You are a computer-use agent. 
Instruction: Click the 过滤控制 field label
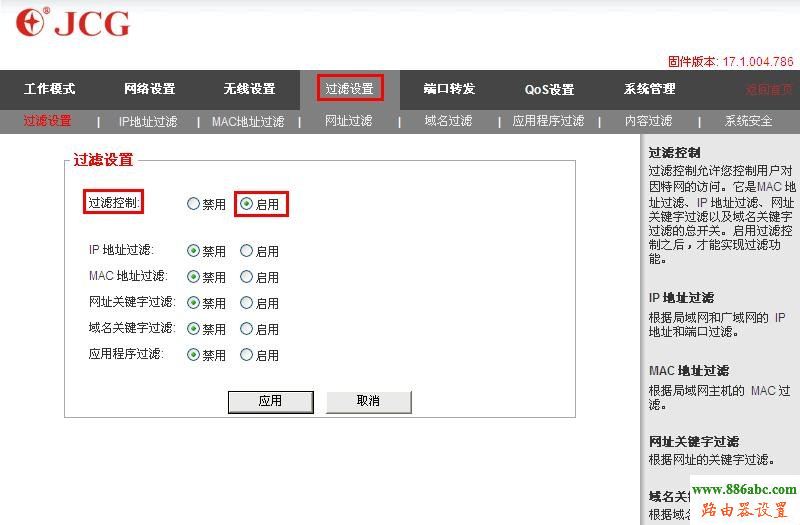pos(113,203)
